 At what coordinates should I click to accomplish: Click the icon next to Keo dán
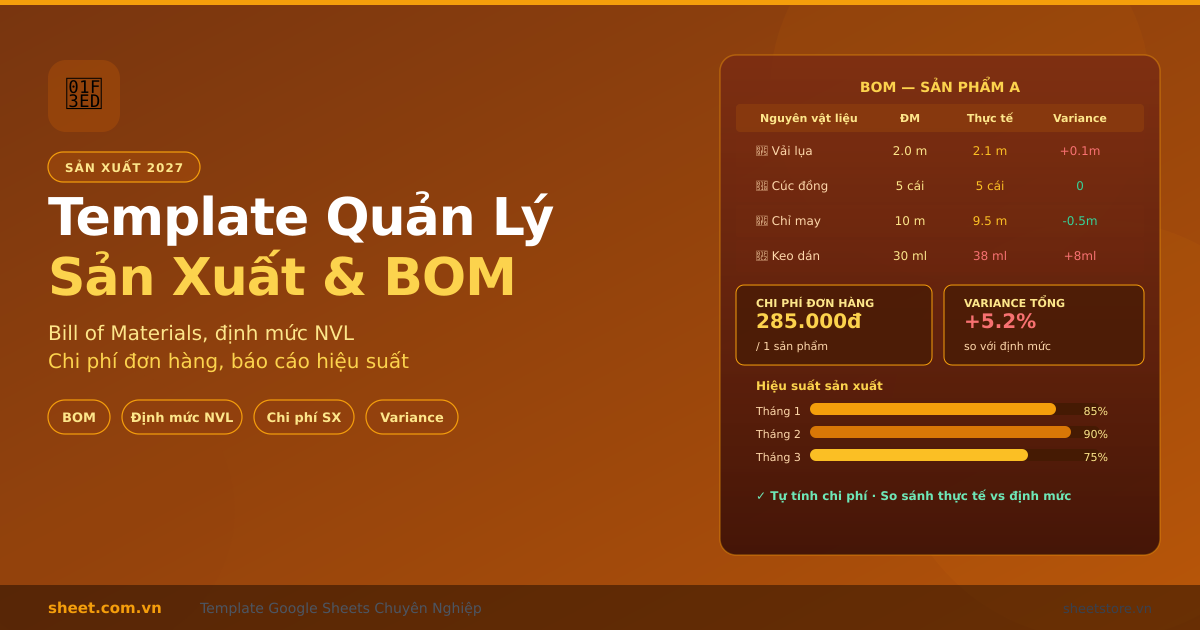[x=762, y=256]
